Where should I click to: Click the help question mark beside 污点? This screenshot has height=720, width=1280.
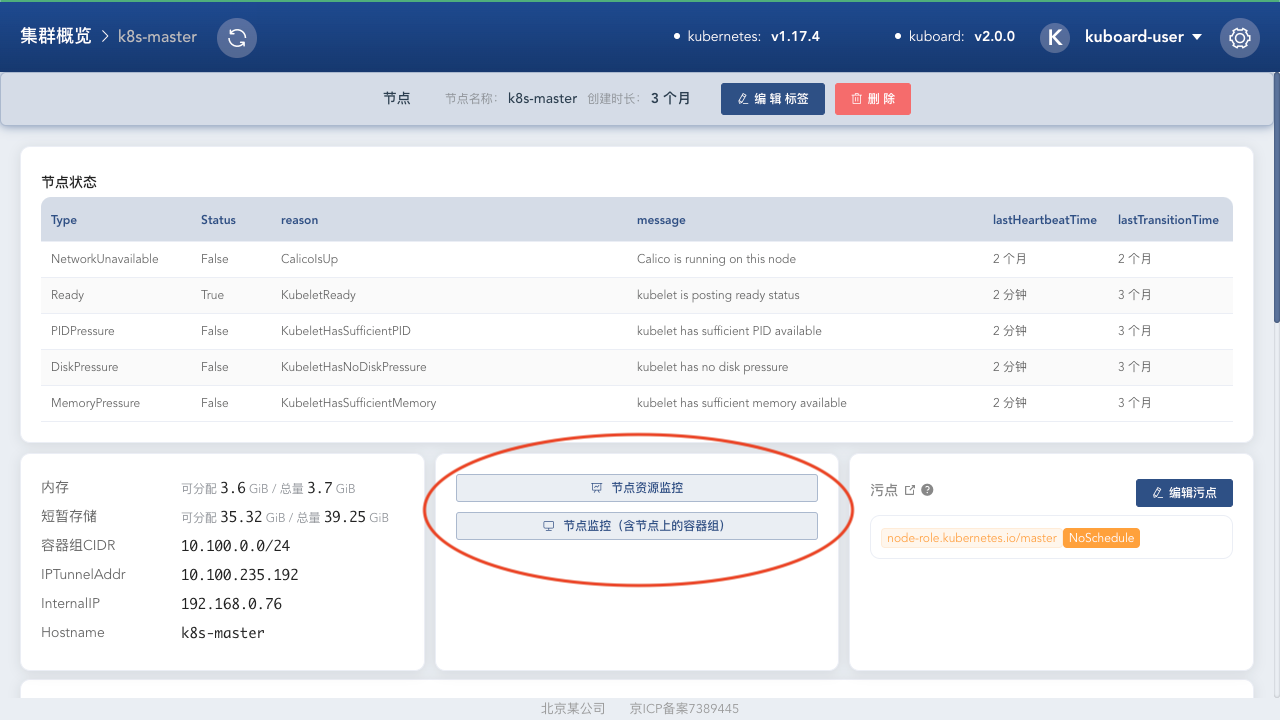coord(927,490)
